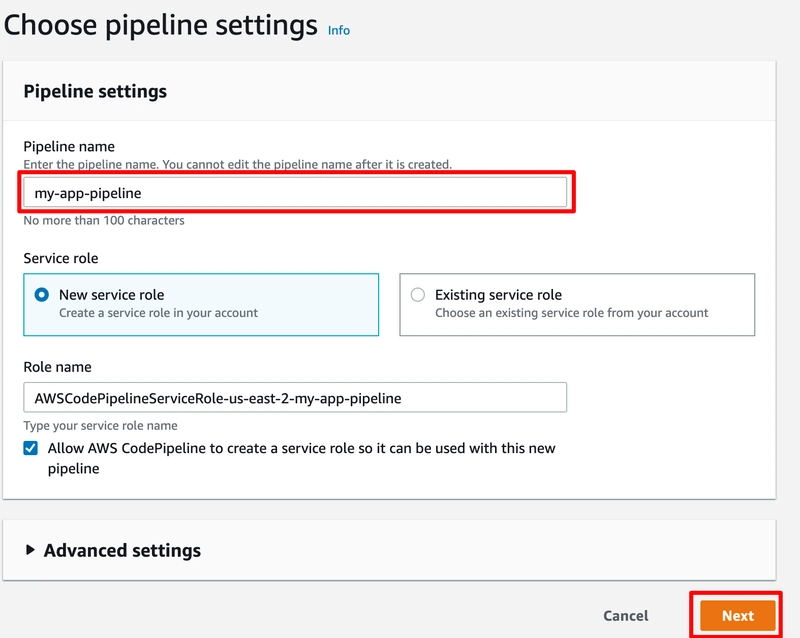Click the Pipeline name input field

(295, 192)
